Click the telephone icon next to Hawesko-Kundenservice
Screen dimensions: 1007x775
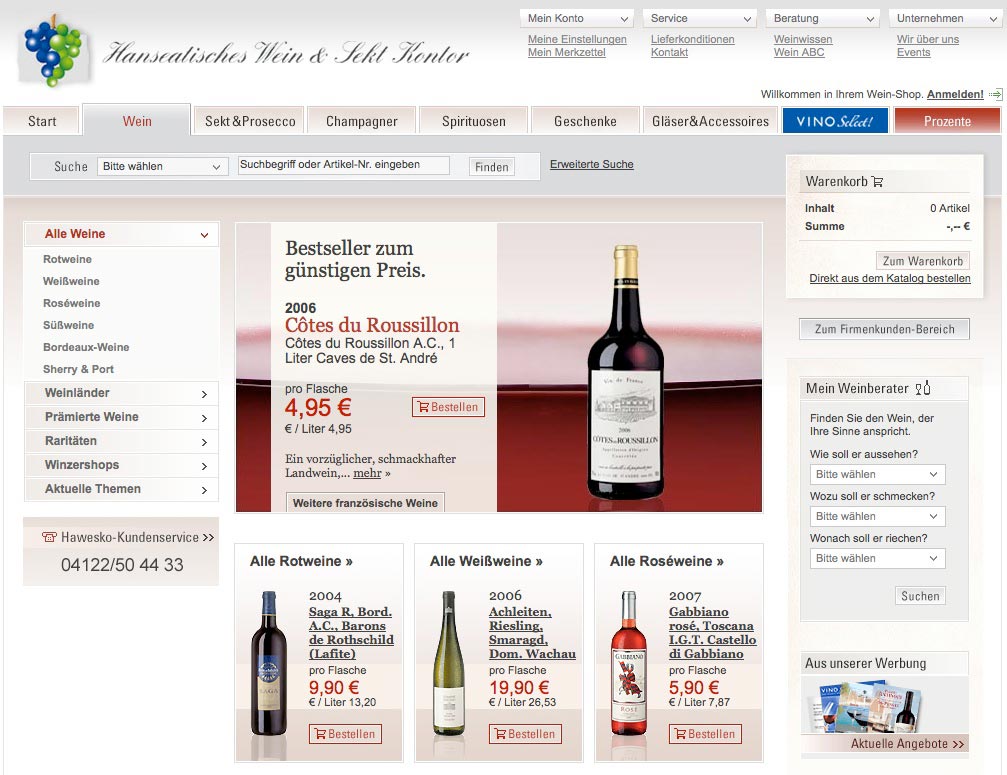coord(49,537)
